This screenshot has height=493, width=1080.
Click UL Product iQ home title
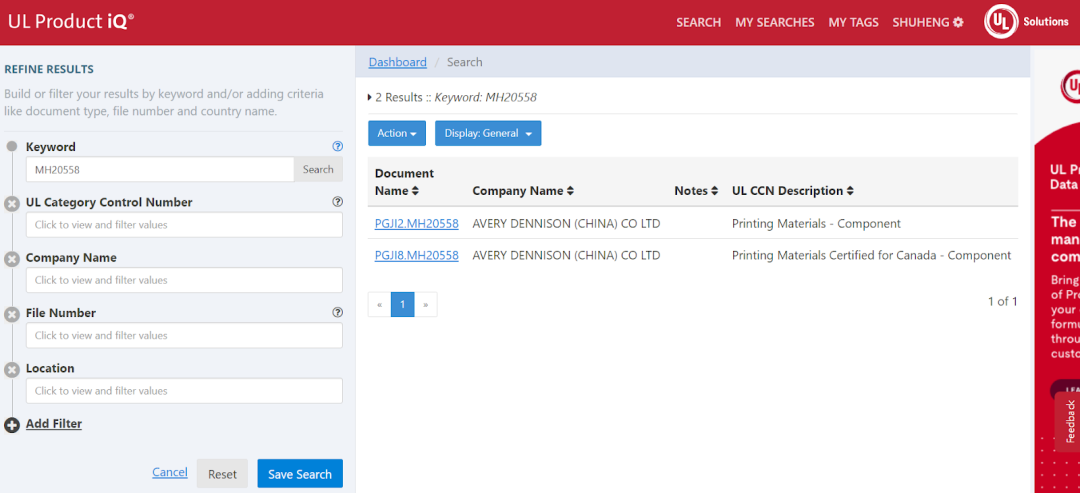pos(71,21)
